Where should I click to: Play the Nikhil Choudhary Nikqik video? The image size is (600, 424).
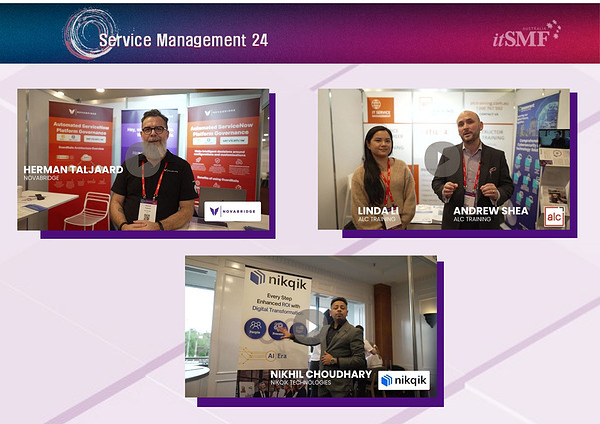click(x=310, y=327)
